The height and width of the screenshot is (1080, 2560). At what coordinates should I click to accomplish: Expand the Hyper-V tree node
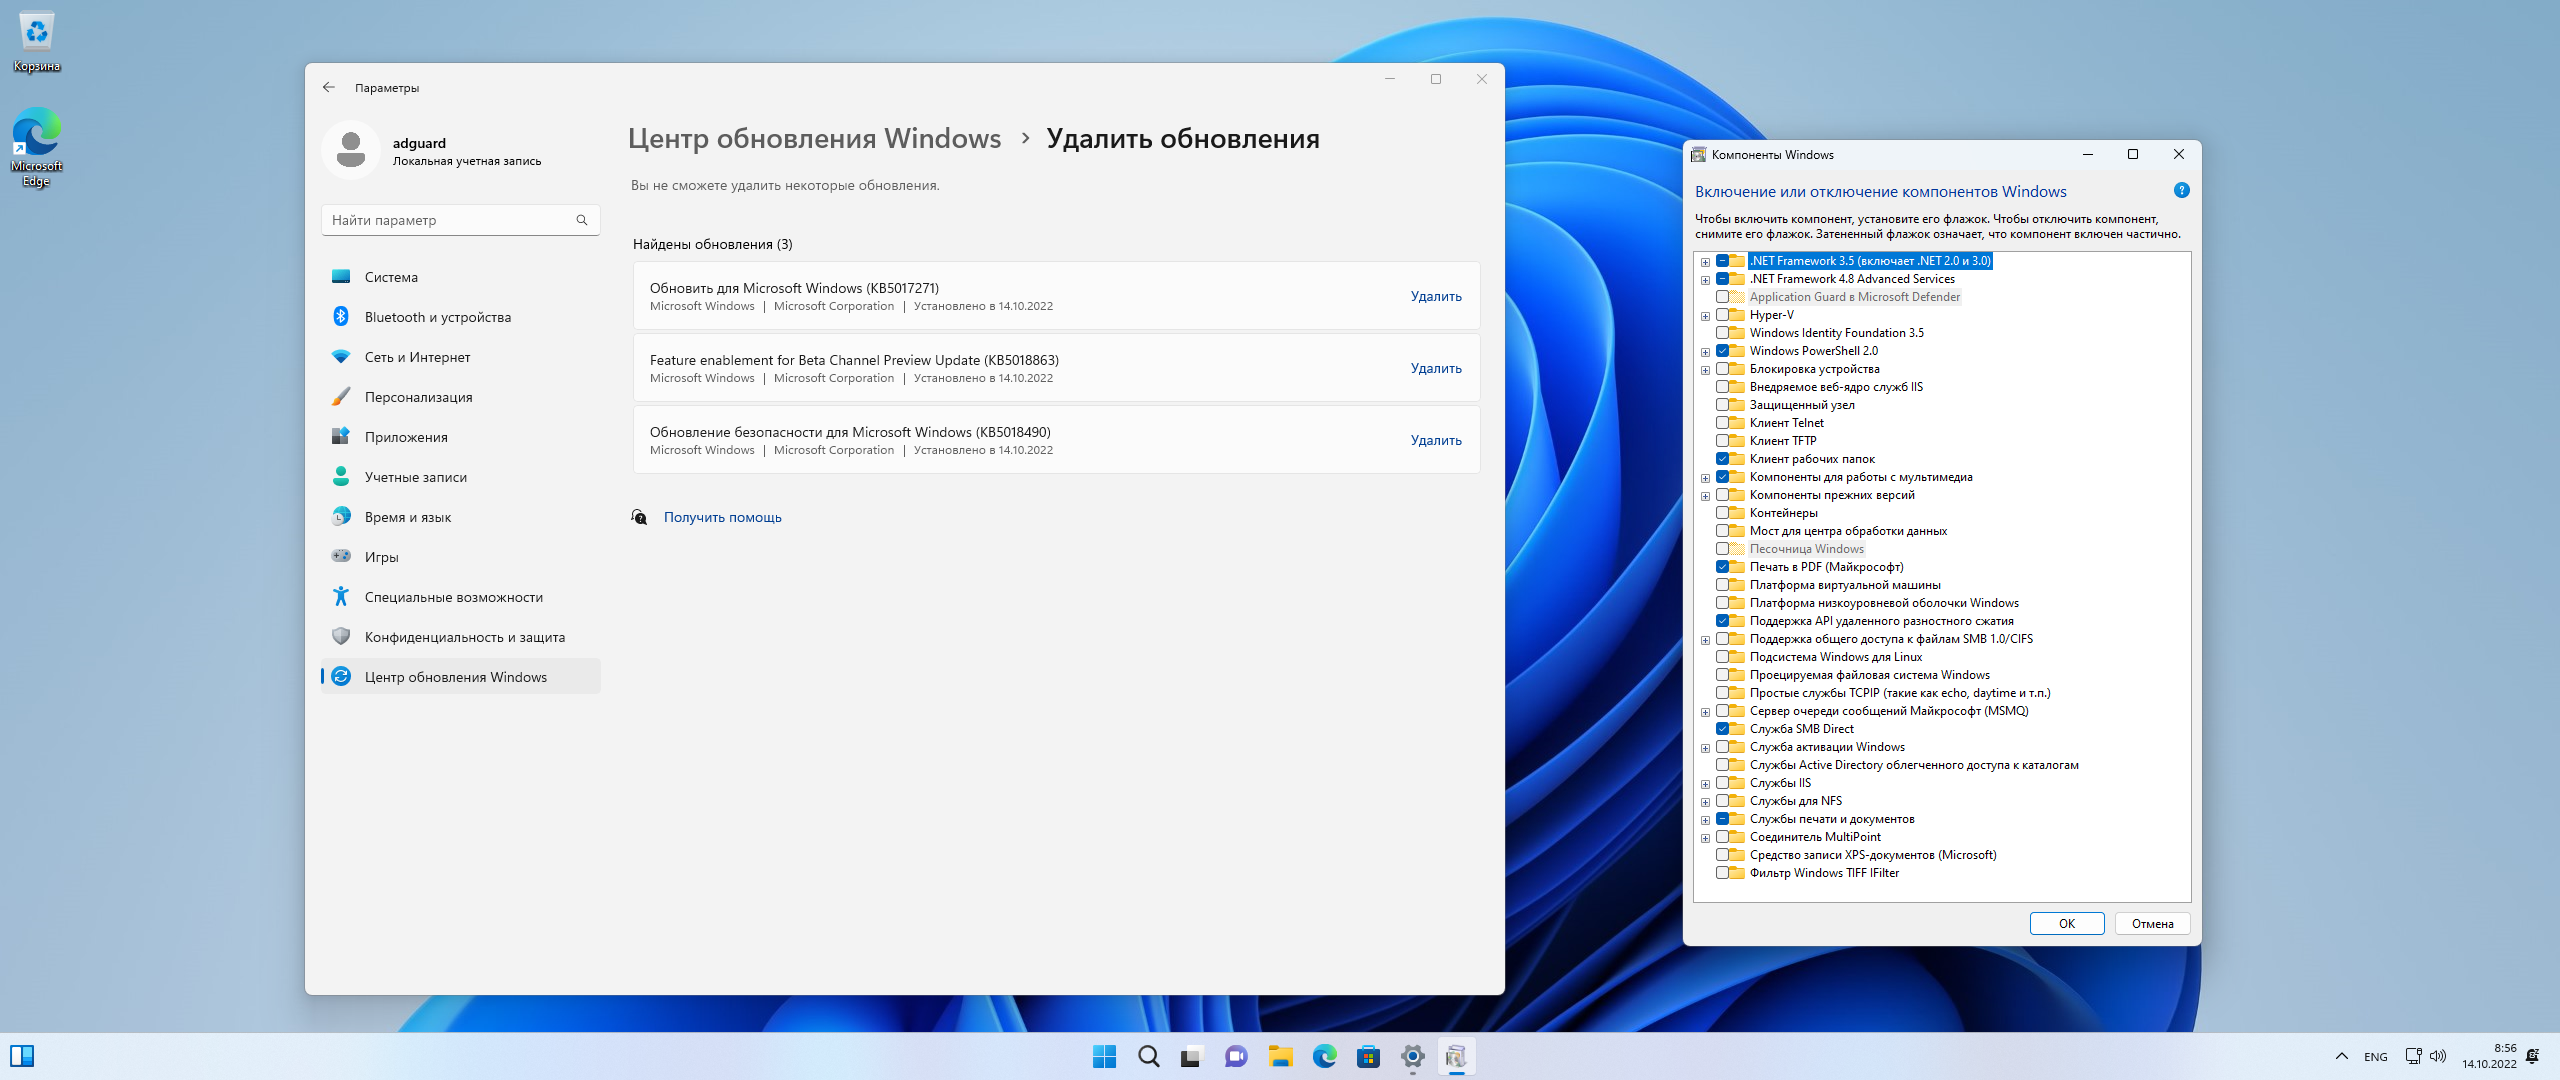pos(1705,316)
